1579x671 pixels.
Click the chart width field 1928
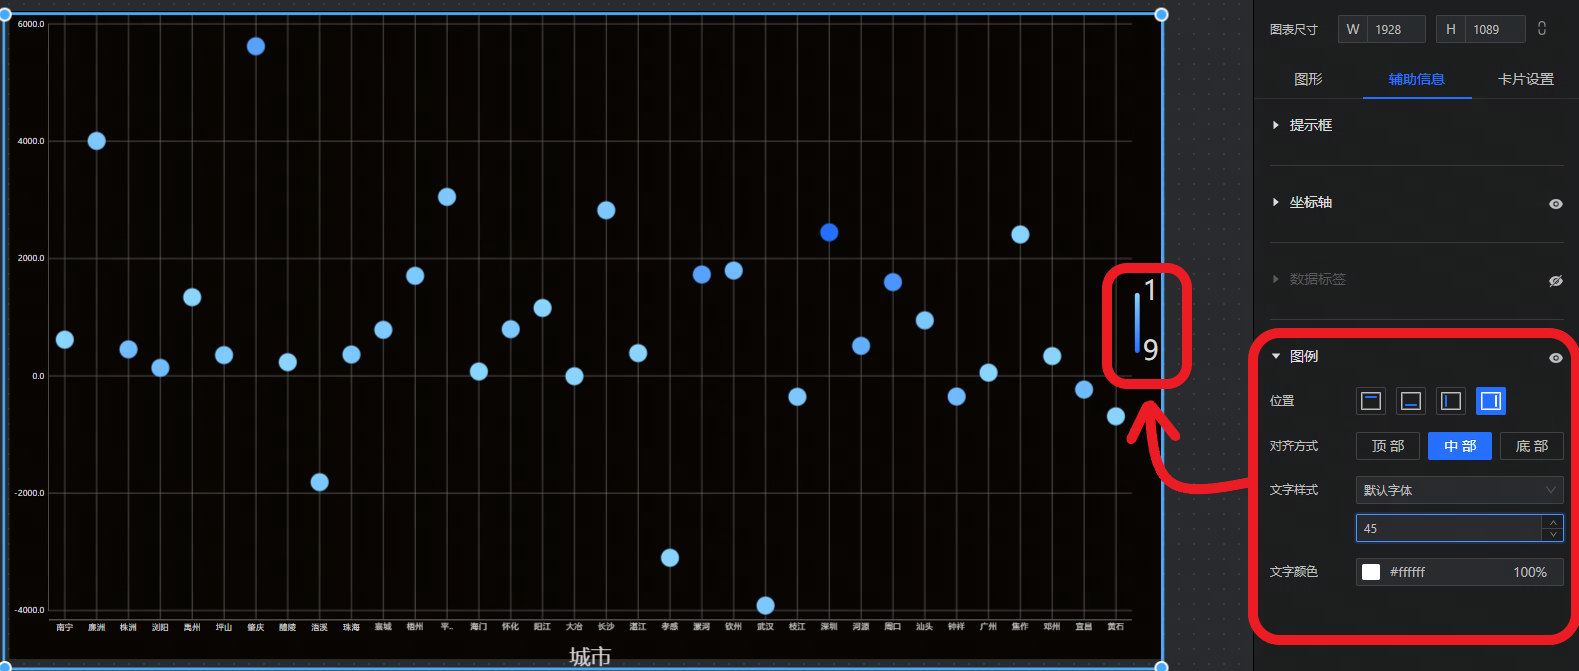(1394, 29)
